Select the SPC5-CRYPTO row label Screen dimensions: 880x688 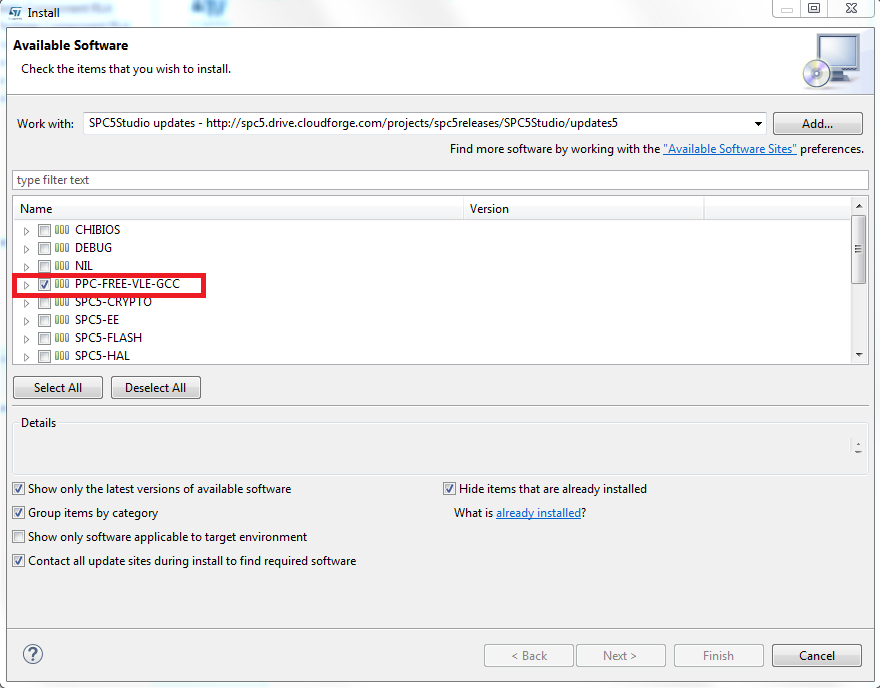pyautogui.click(x=113, y=302)
